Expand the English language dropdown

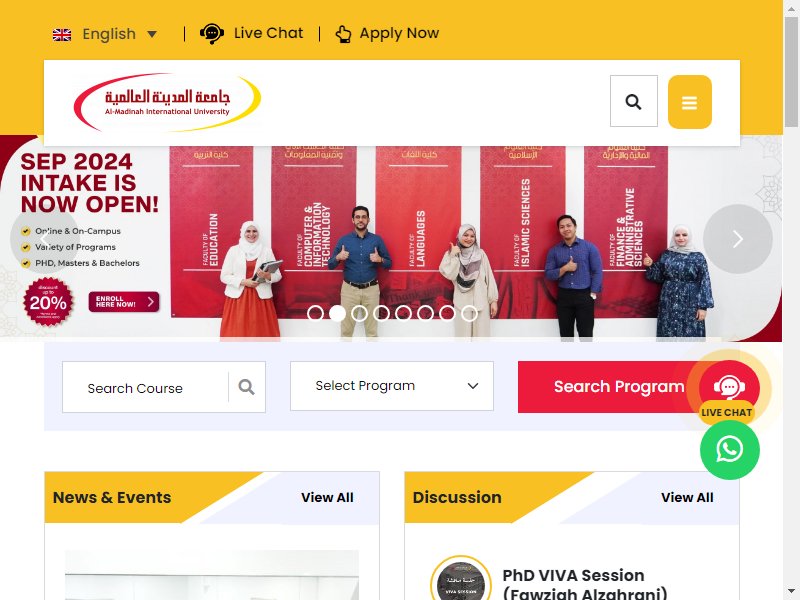tap(106, 34)
